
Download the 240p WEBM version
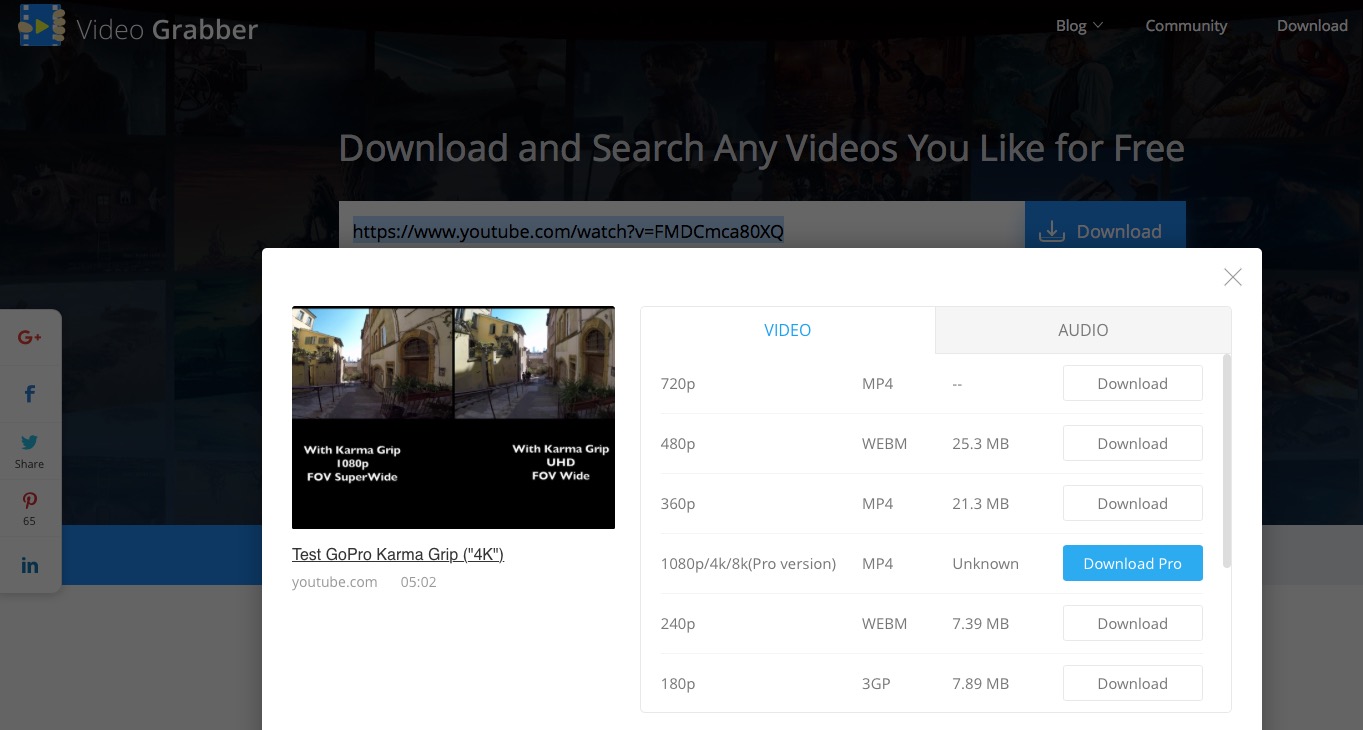pyautogui.click(x=1132, y=623)
